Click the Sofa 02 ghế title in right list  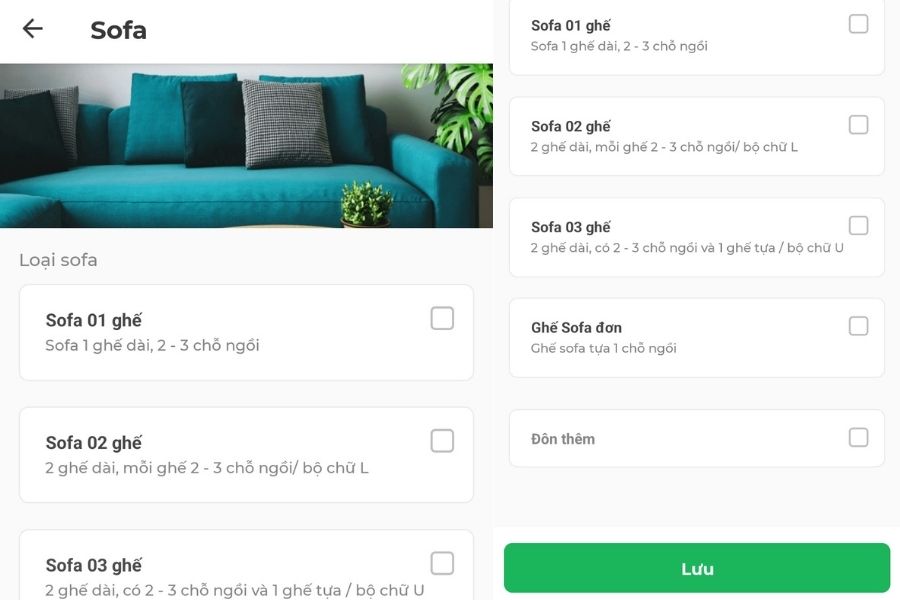tap(570, 126)
